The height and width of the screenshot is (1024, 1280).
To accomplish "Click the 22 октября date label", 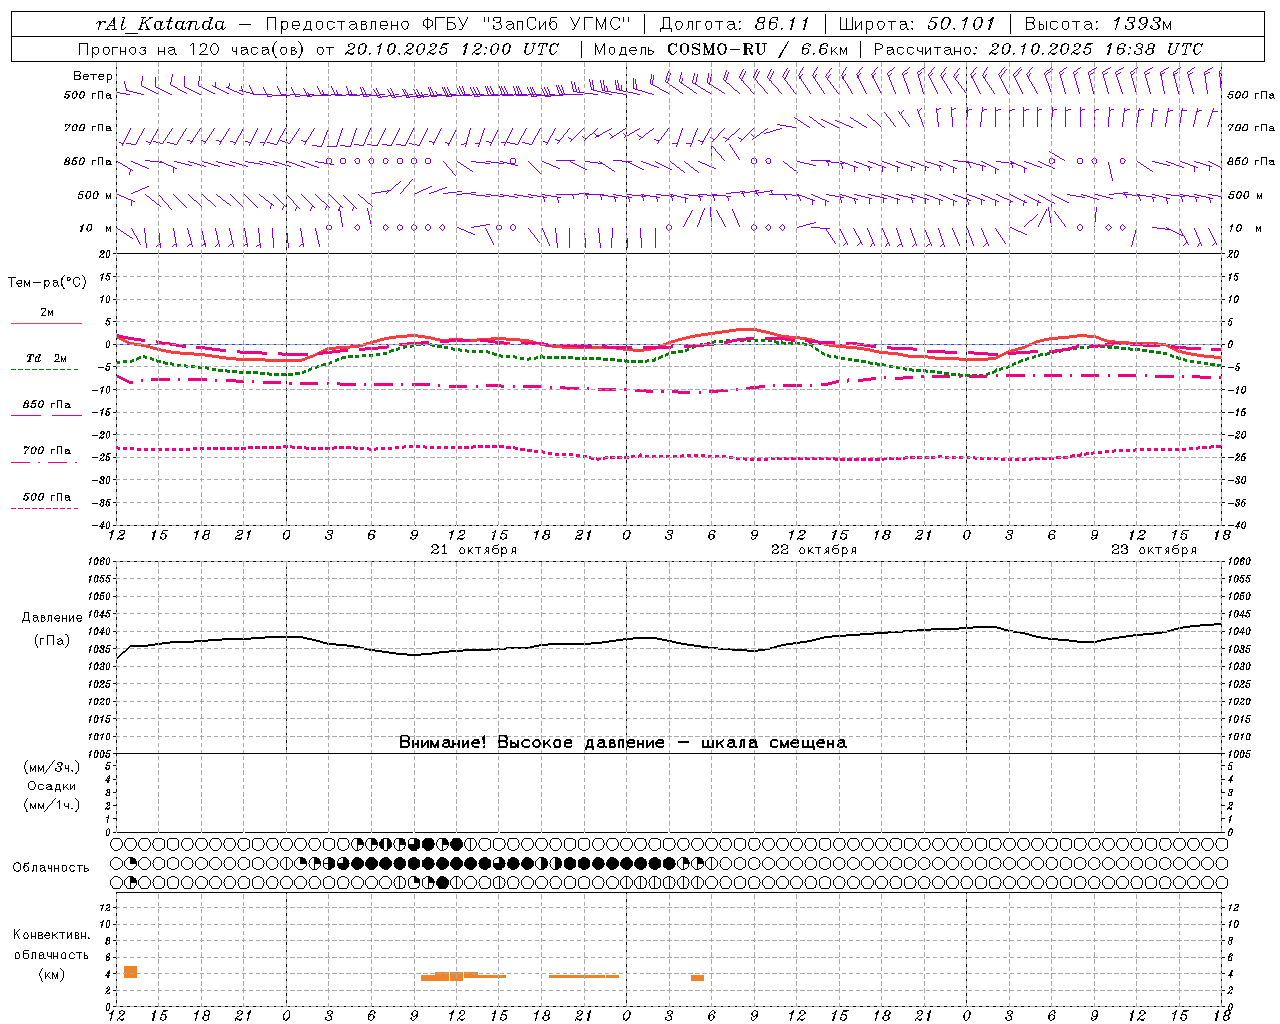I will 814,550.
